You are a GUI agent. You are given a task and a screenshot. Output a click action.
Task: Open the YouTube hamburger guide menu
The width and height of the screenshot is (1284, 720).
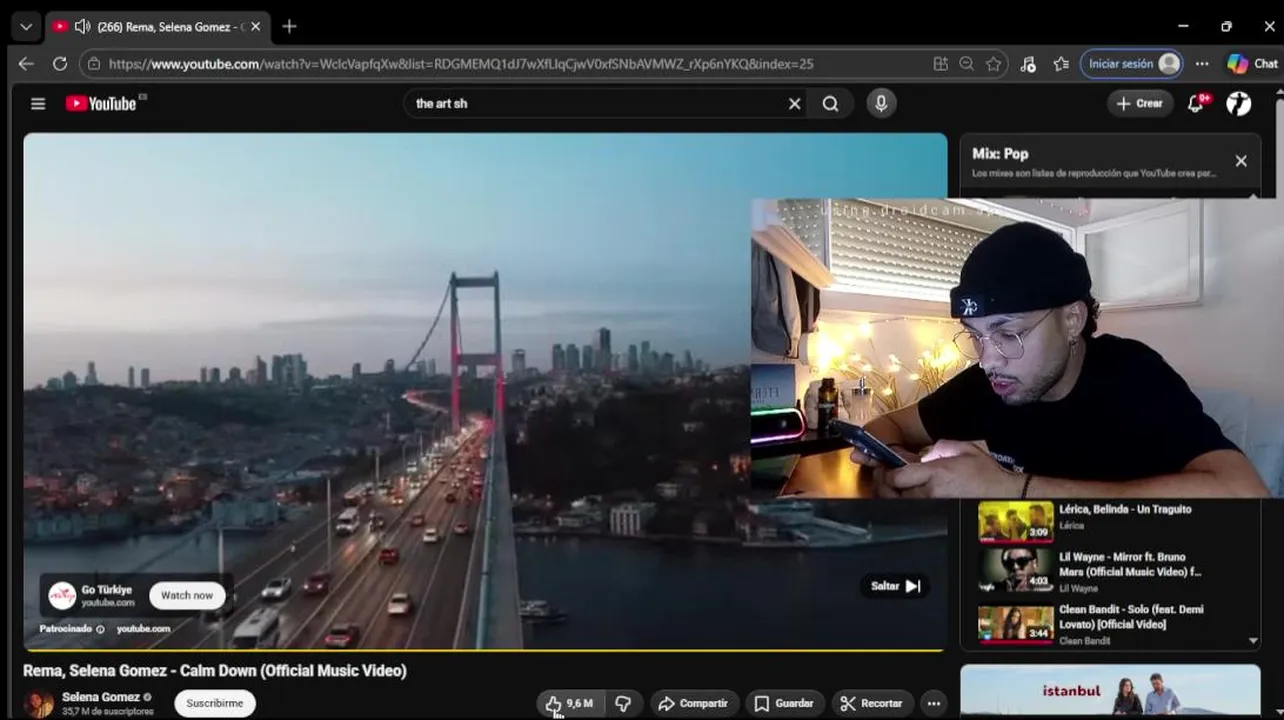click(x=38, y=103)
